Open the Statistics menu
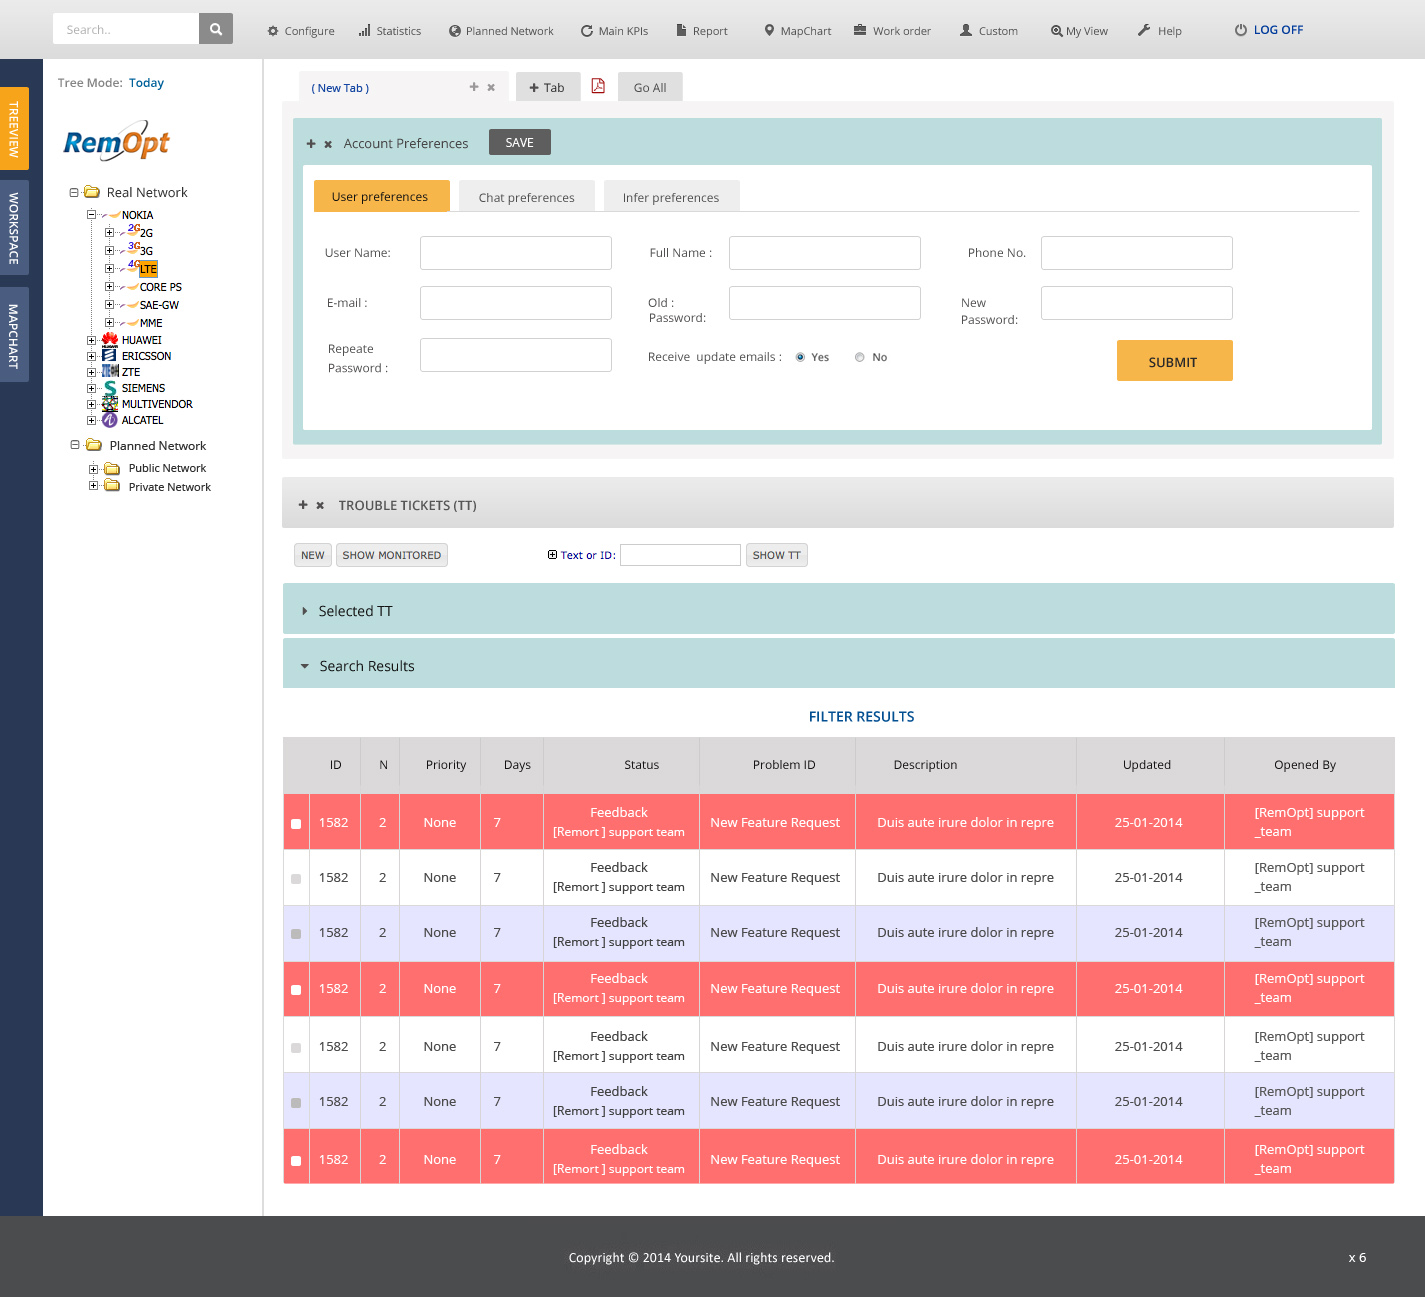This screenshot has width=1425, height=1297. tap(390, 31)
